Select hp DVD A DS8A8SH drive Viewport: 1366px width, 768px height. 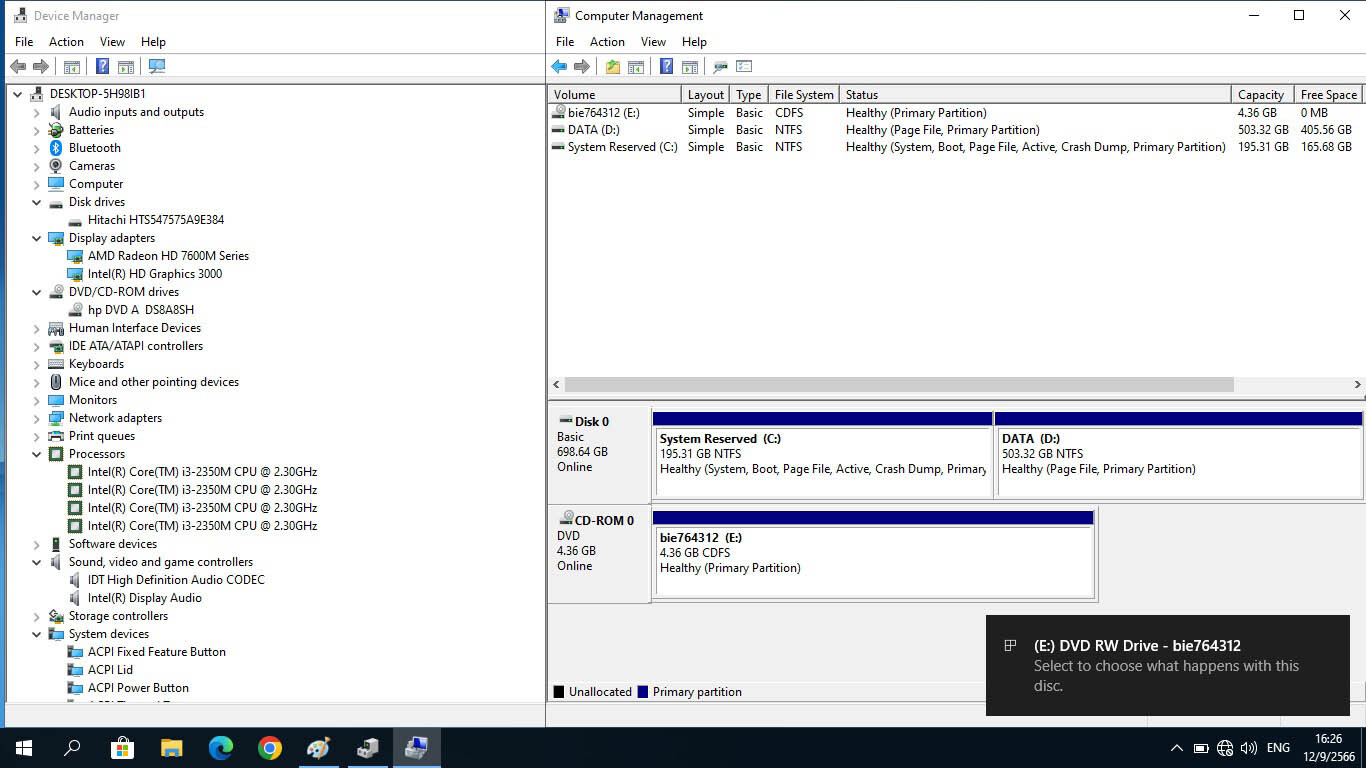141,310
